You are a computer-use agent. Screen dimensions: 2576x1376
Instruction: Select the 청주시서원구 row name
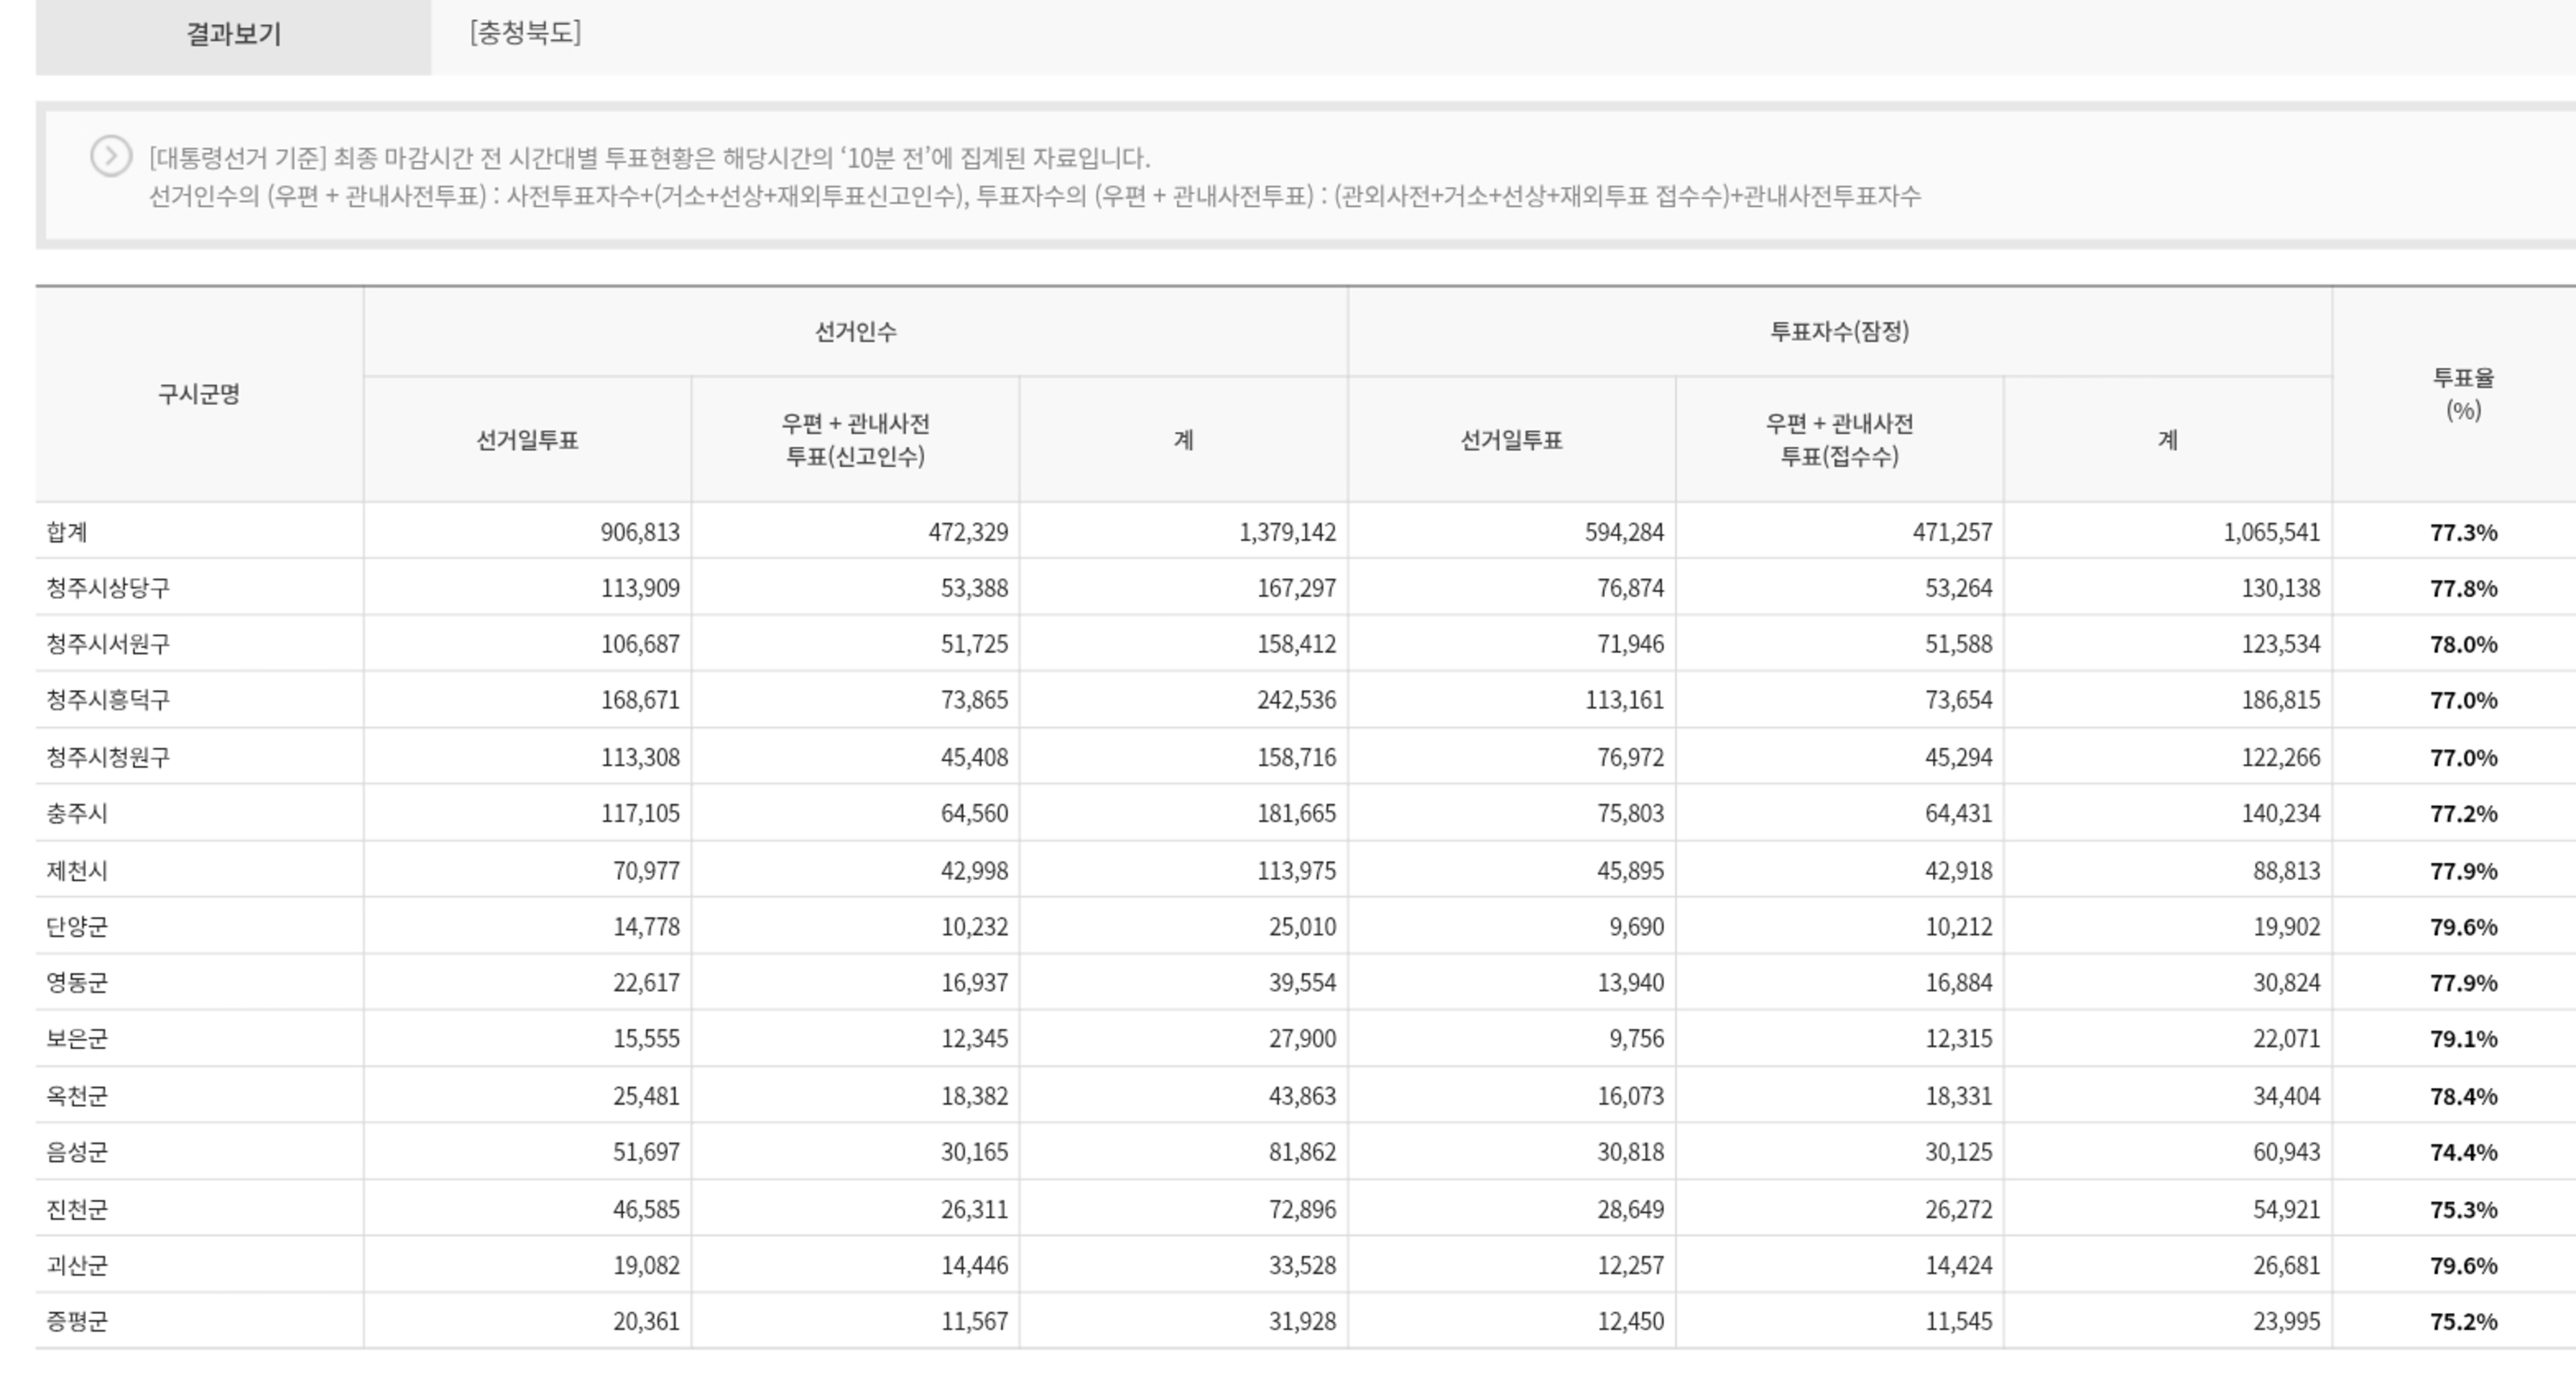coord(108,644)
